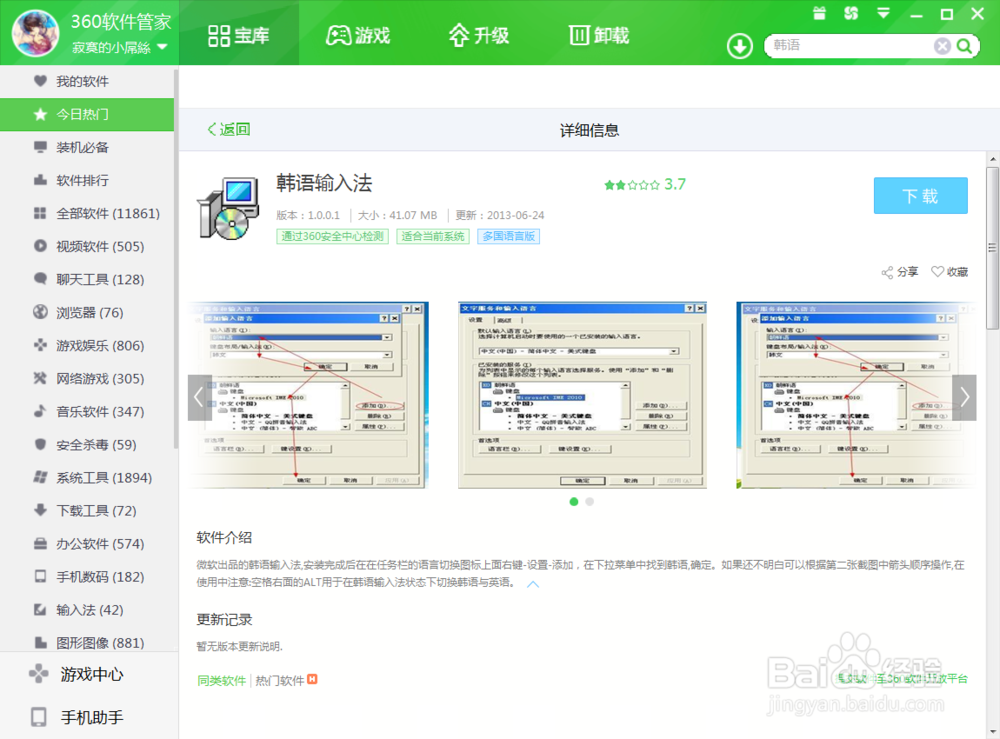This screenshot has width=1000, height=739.
Task: Open 聊天工具 (128) category
Action: click(87, 279)
